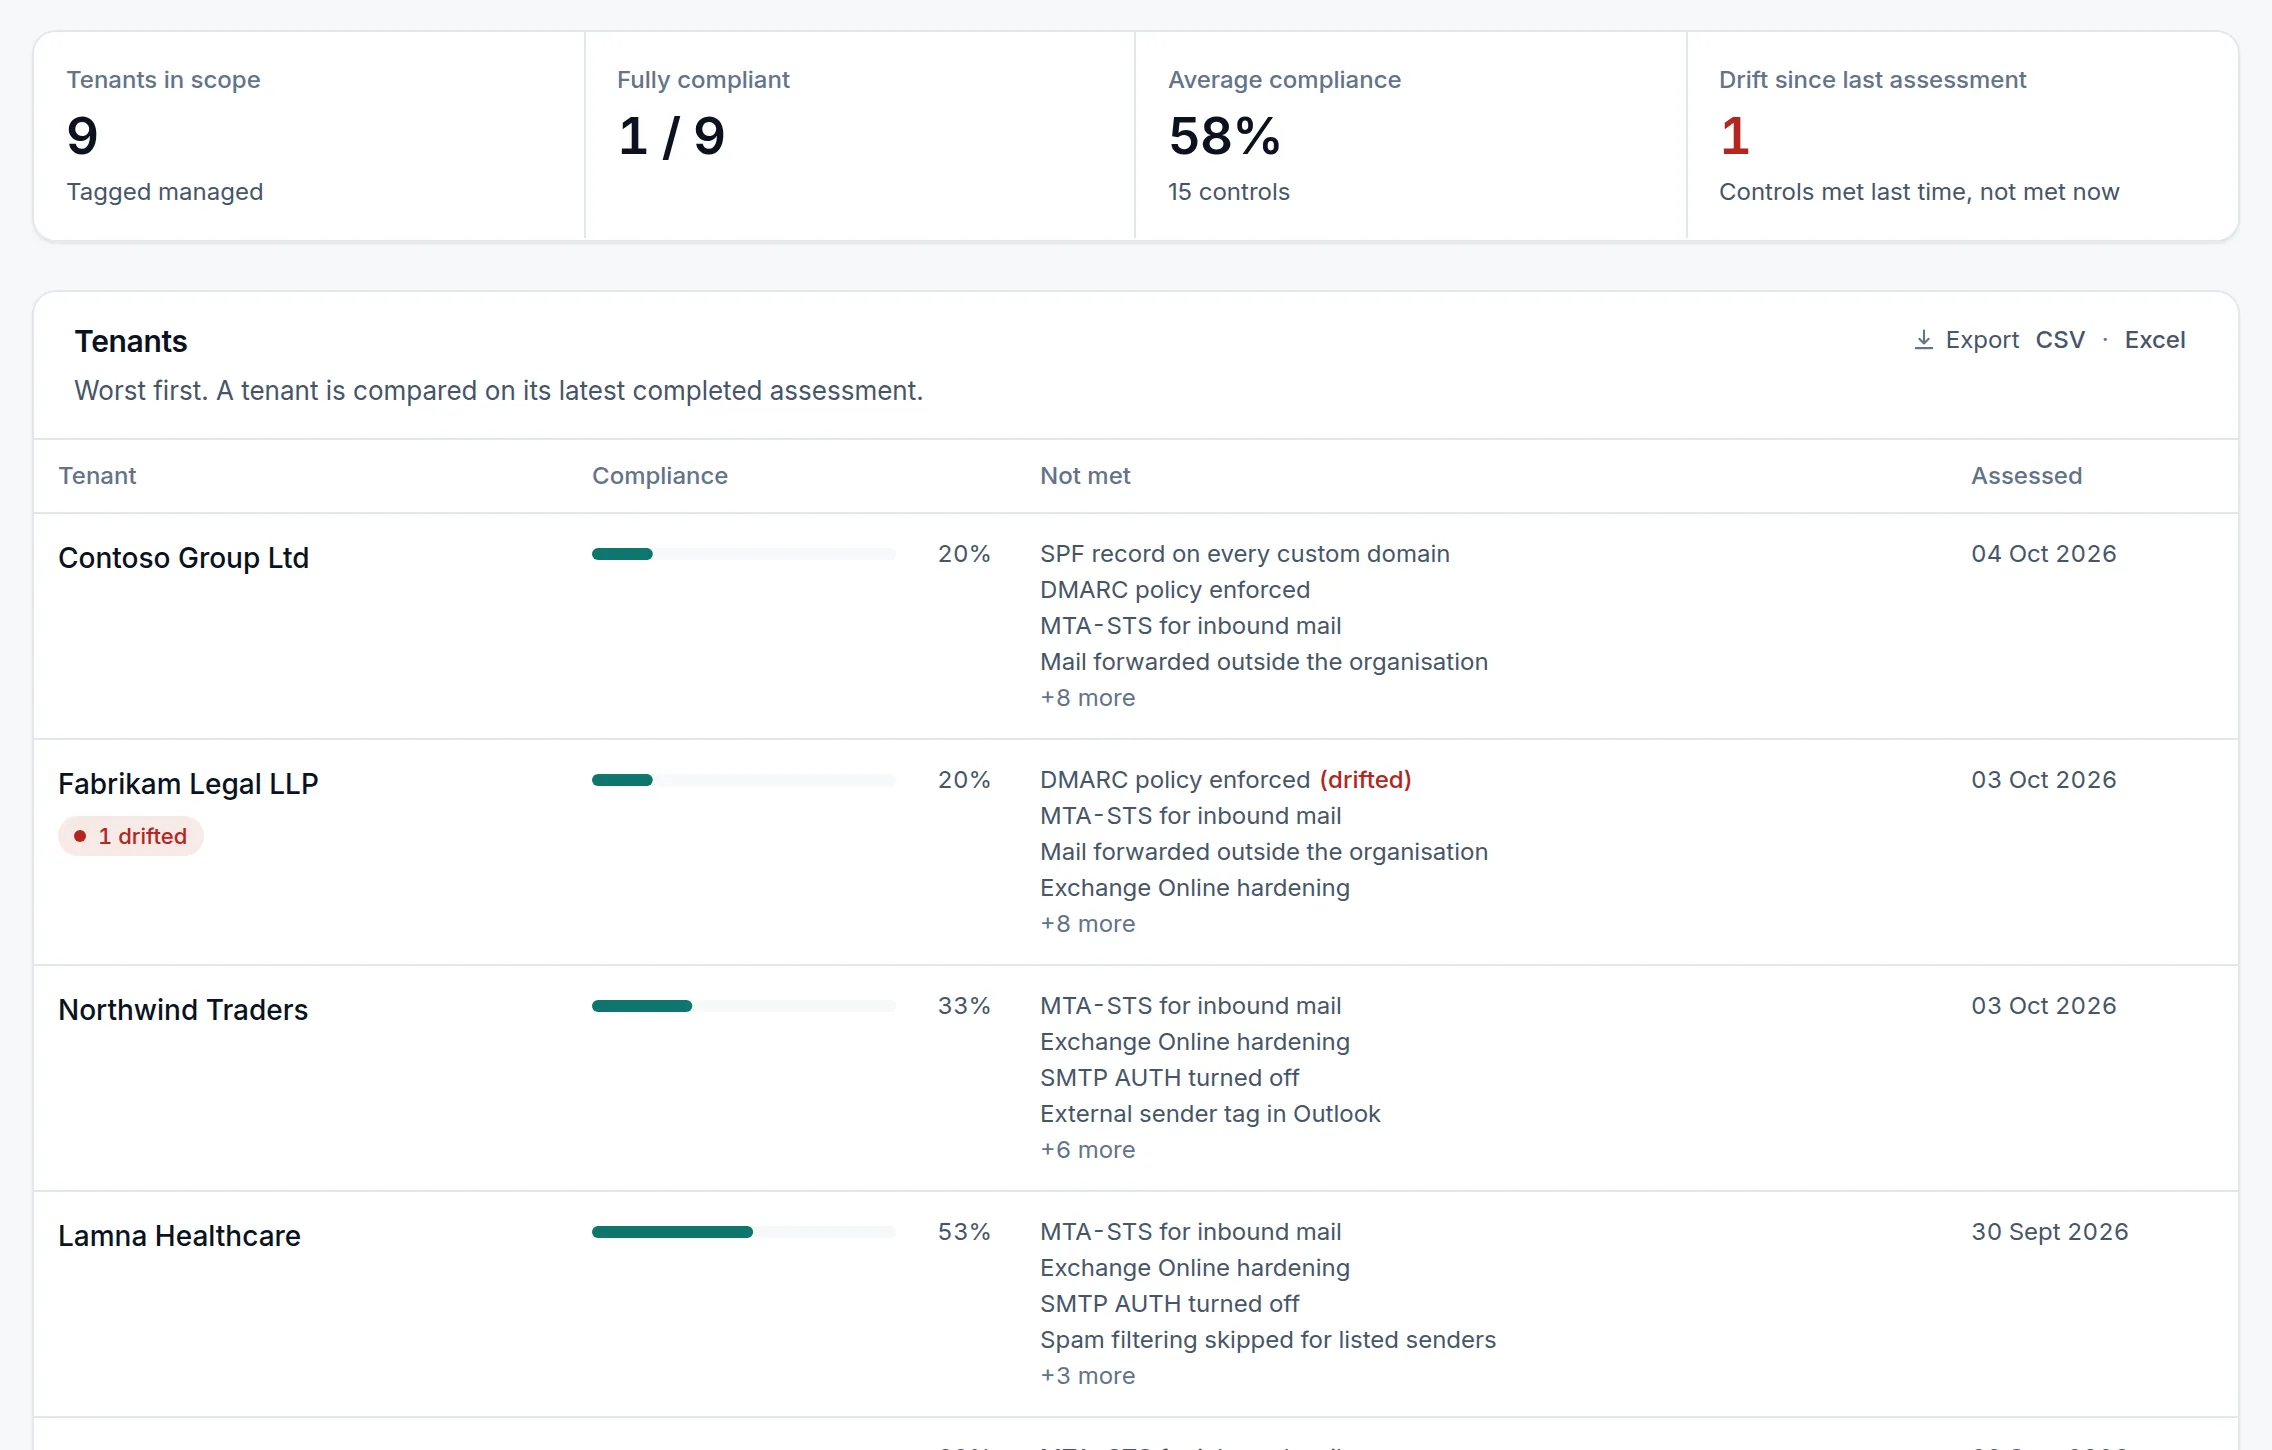Image resolution: width=2272 pixels, height=1450 pixels.
Task: Click Fabrikam Legal LLP compliance progress bar
Action: [x=743, y=780]
